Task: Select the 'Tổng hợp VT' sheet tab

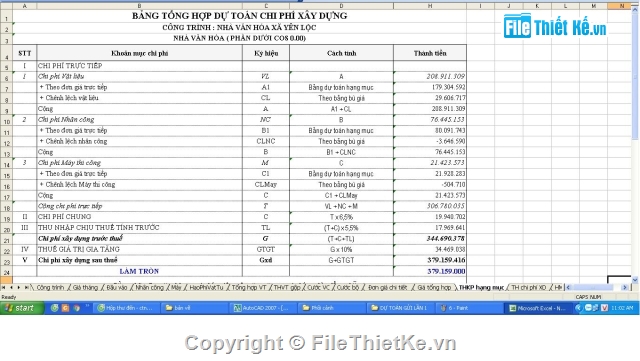Action: pyautogui.click(x=249, y=287)
